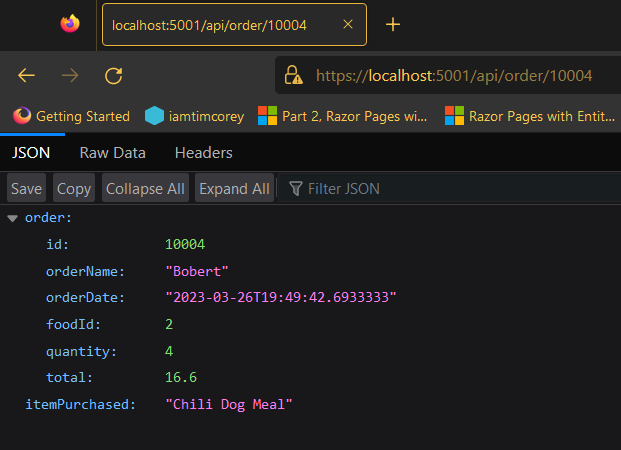Open a new tab with plus icon
Screen dimensions: 621x450
(393, 25)
